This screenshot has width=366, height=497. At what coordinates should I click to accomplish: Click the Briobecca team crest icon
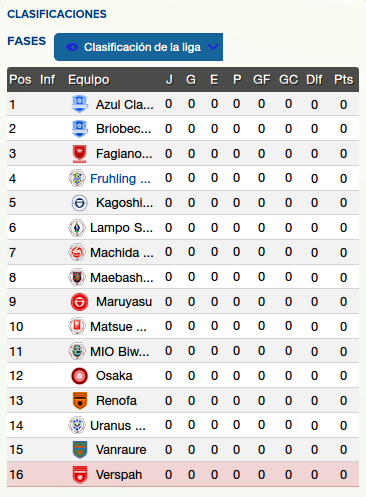pos(80,129)
